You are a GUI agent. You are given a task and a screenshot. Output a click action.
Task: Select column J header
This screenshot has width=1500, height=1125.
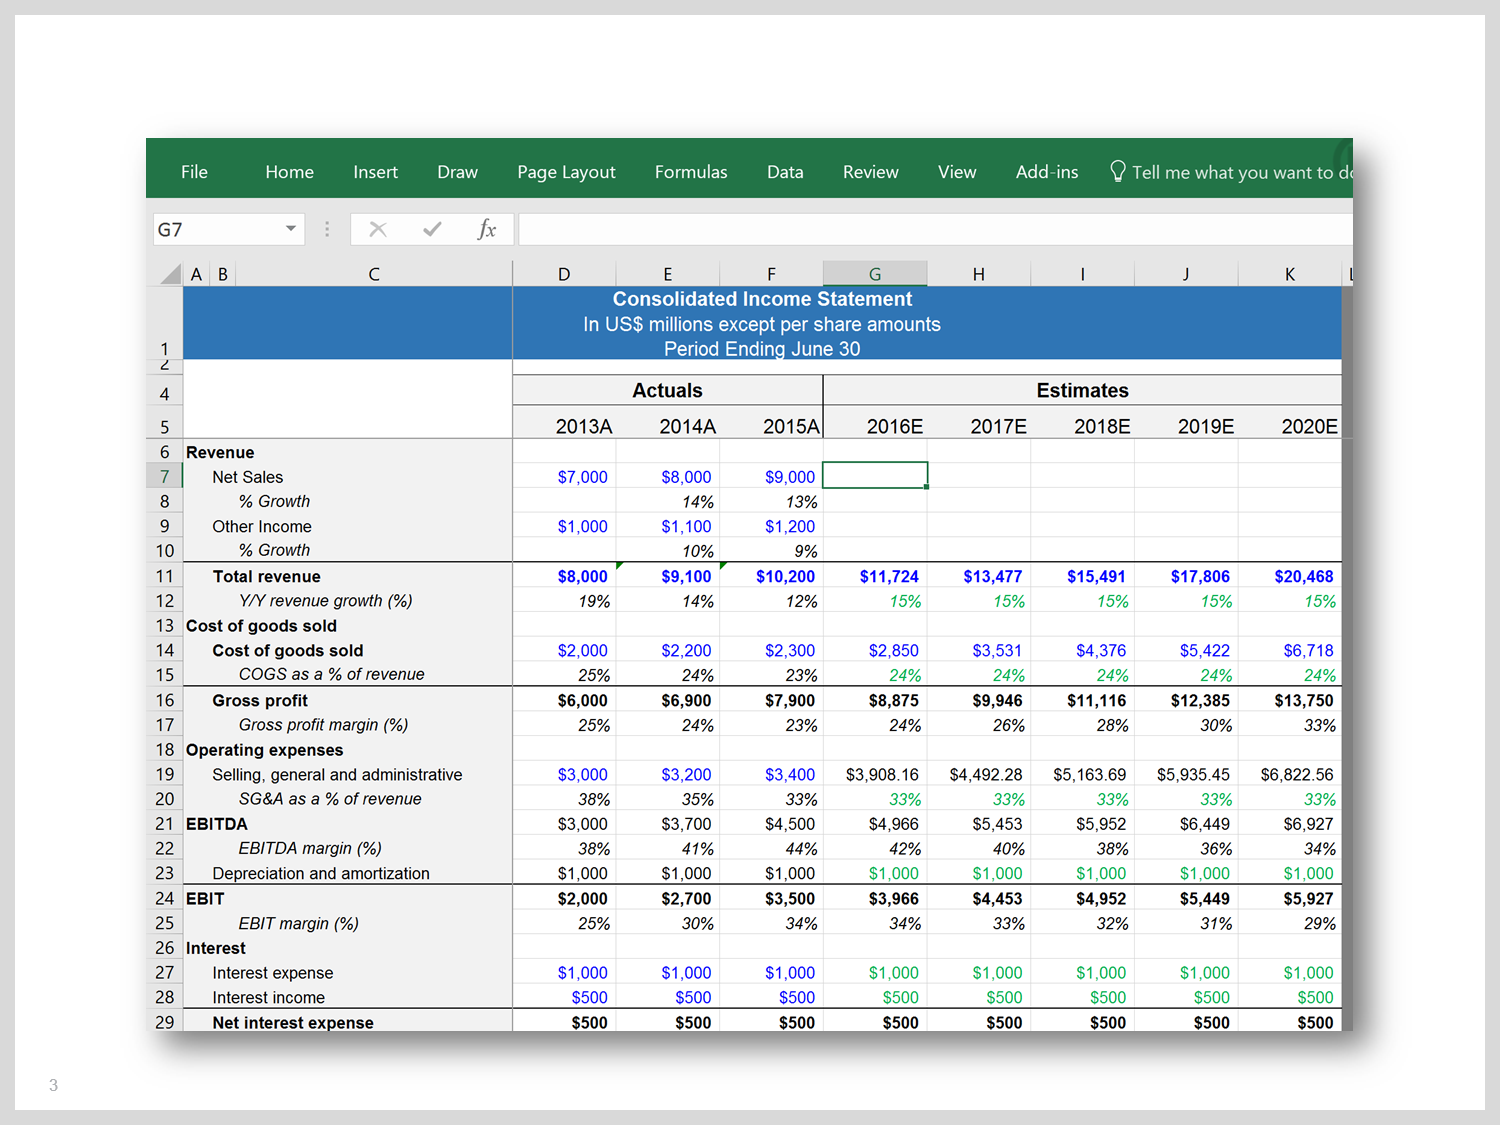click(x=1186, y=274)
